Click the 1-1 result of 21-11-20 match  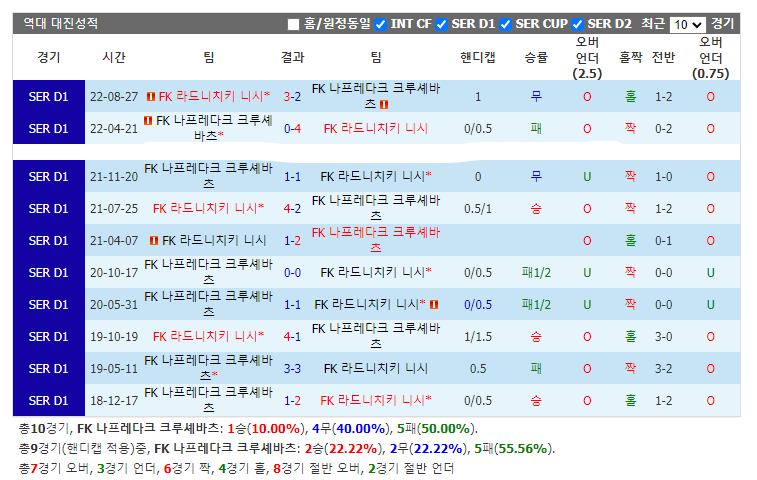click(x=292, y=177)
